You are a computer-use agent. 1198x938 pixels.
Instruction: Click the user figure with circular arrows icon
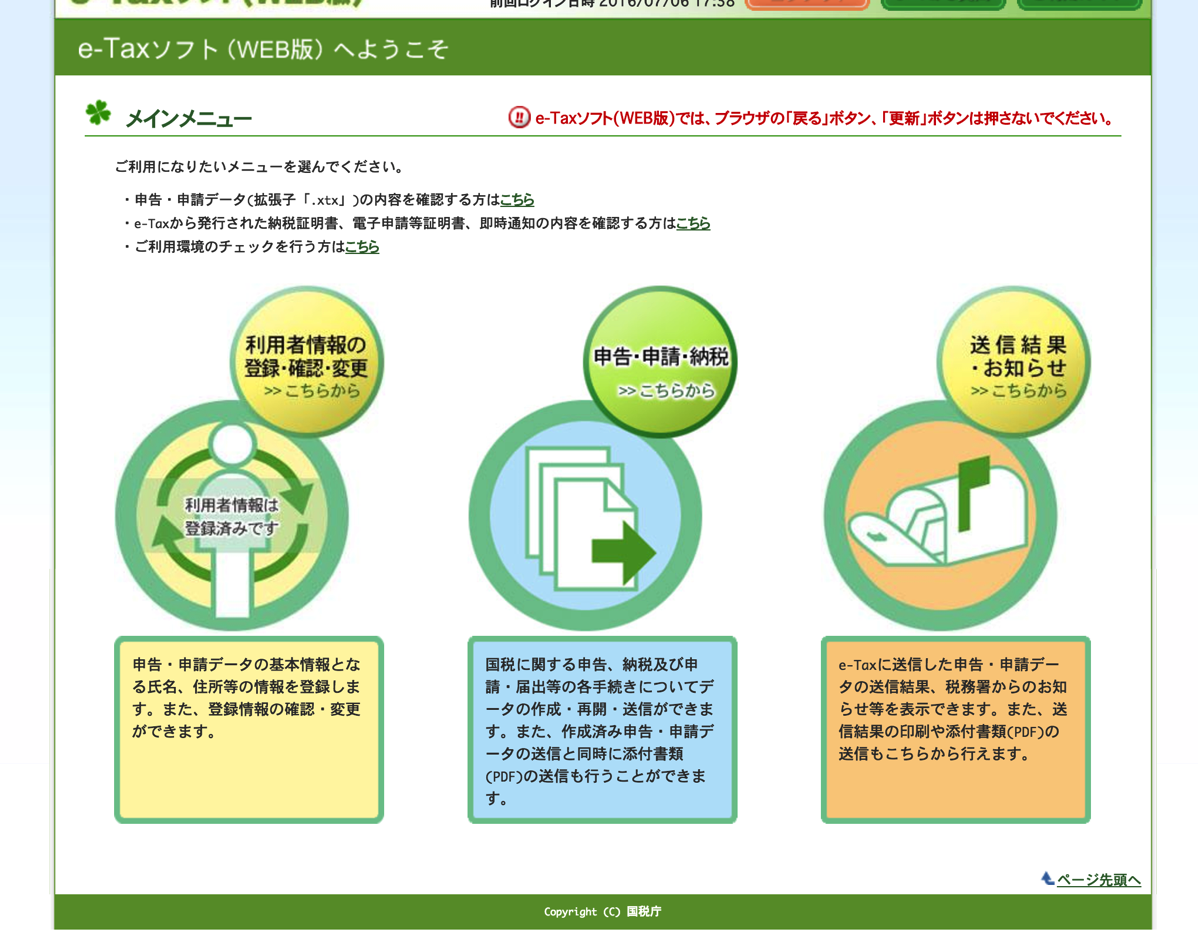(x=232, y=516)
